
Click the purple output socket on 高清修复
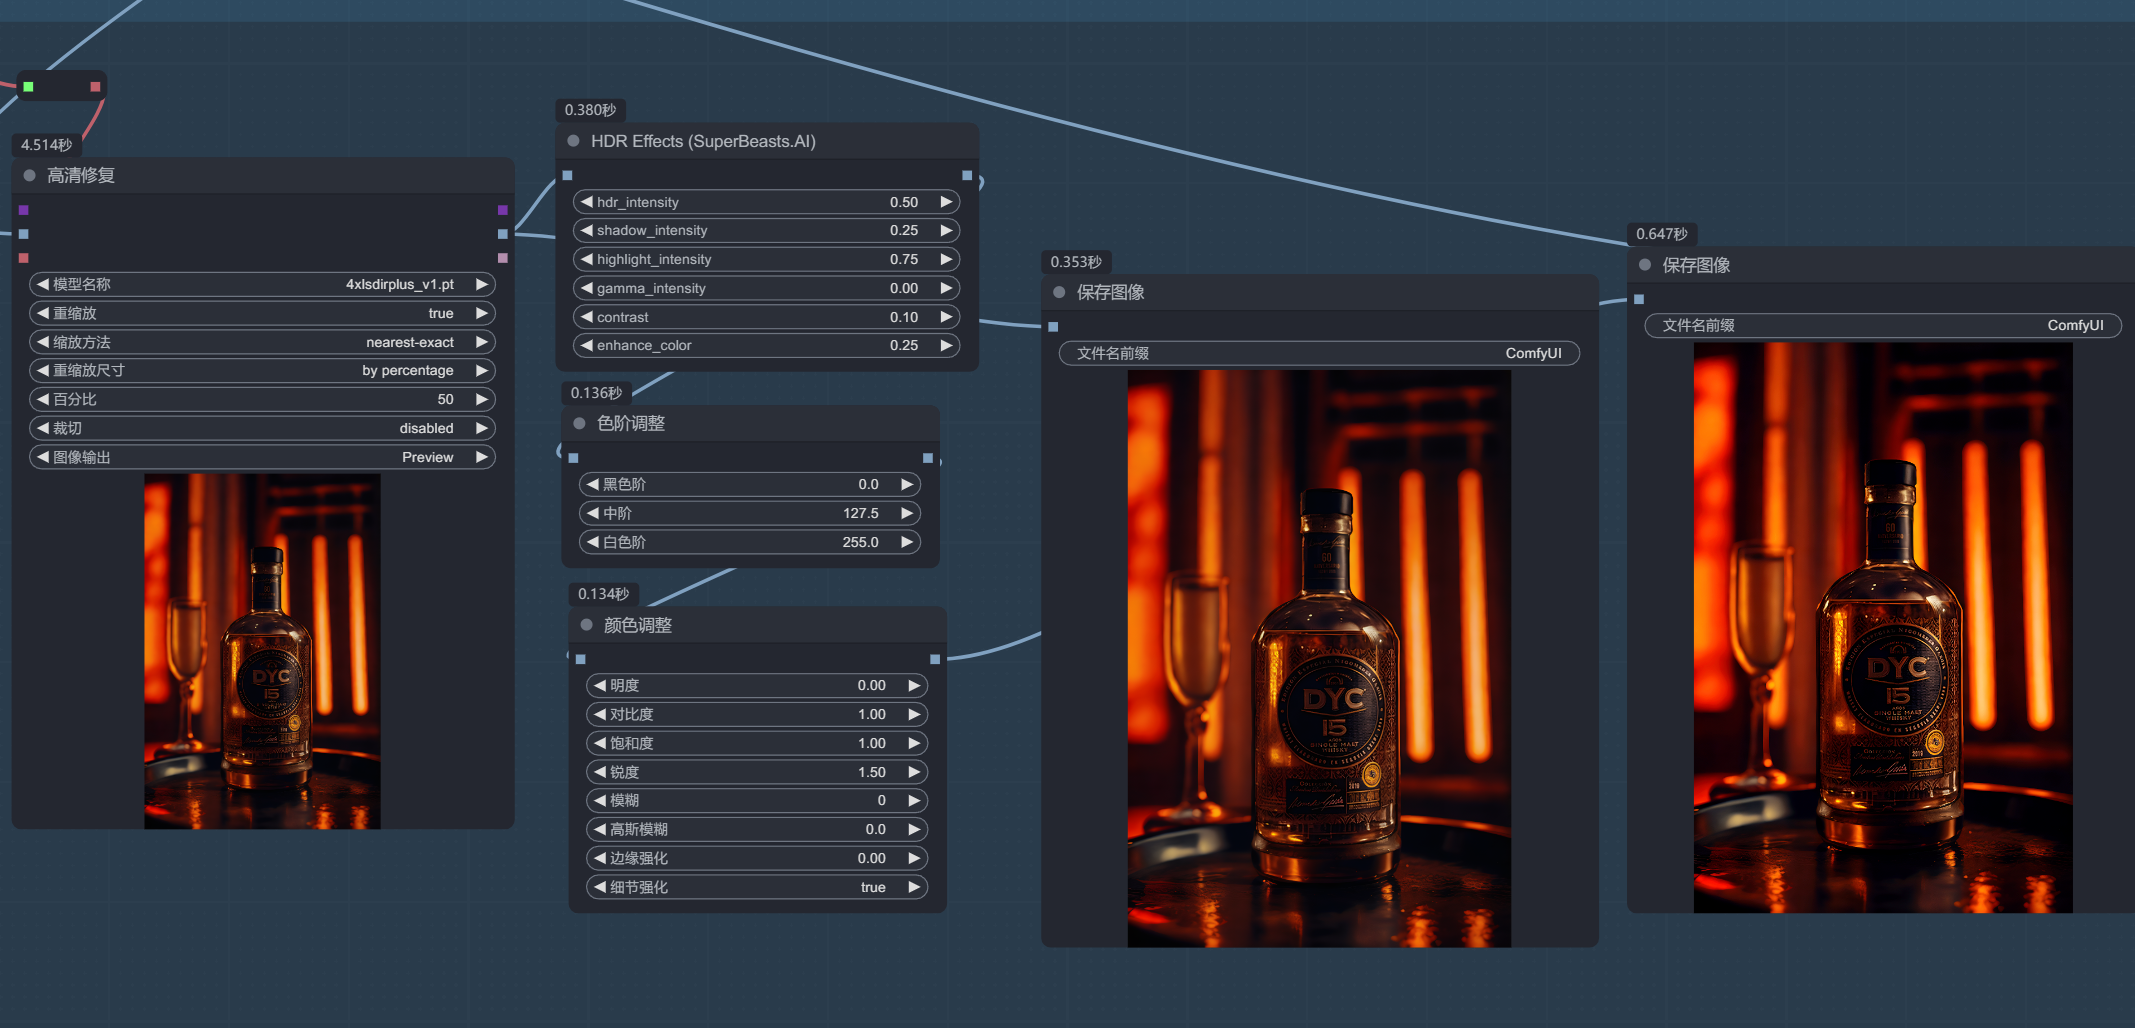(x=503, y=210)
